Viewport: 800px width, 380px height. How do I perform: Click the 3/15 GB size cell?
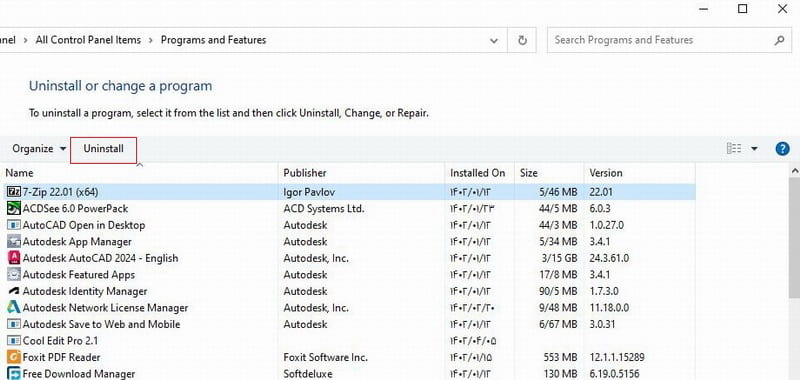coord(560,258)
